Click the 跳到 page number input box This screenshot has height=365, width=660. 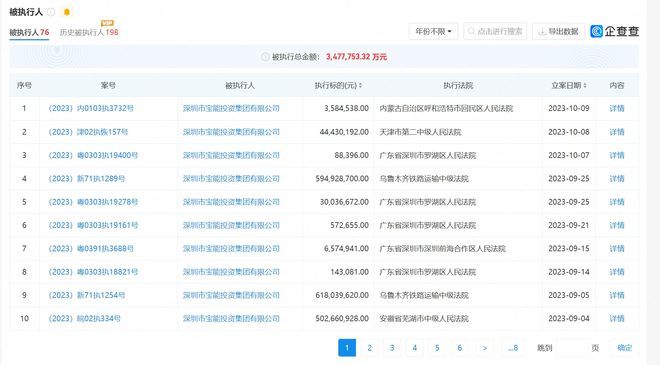tap(572, 348)
